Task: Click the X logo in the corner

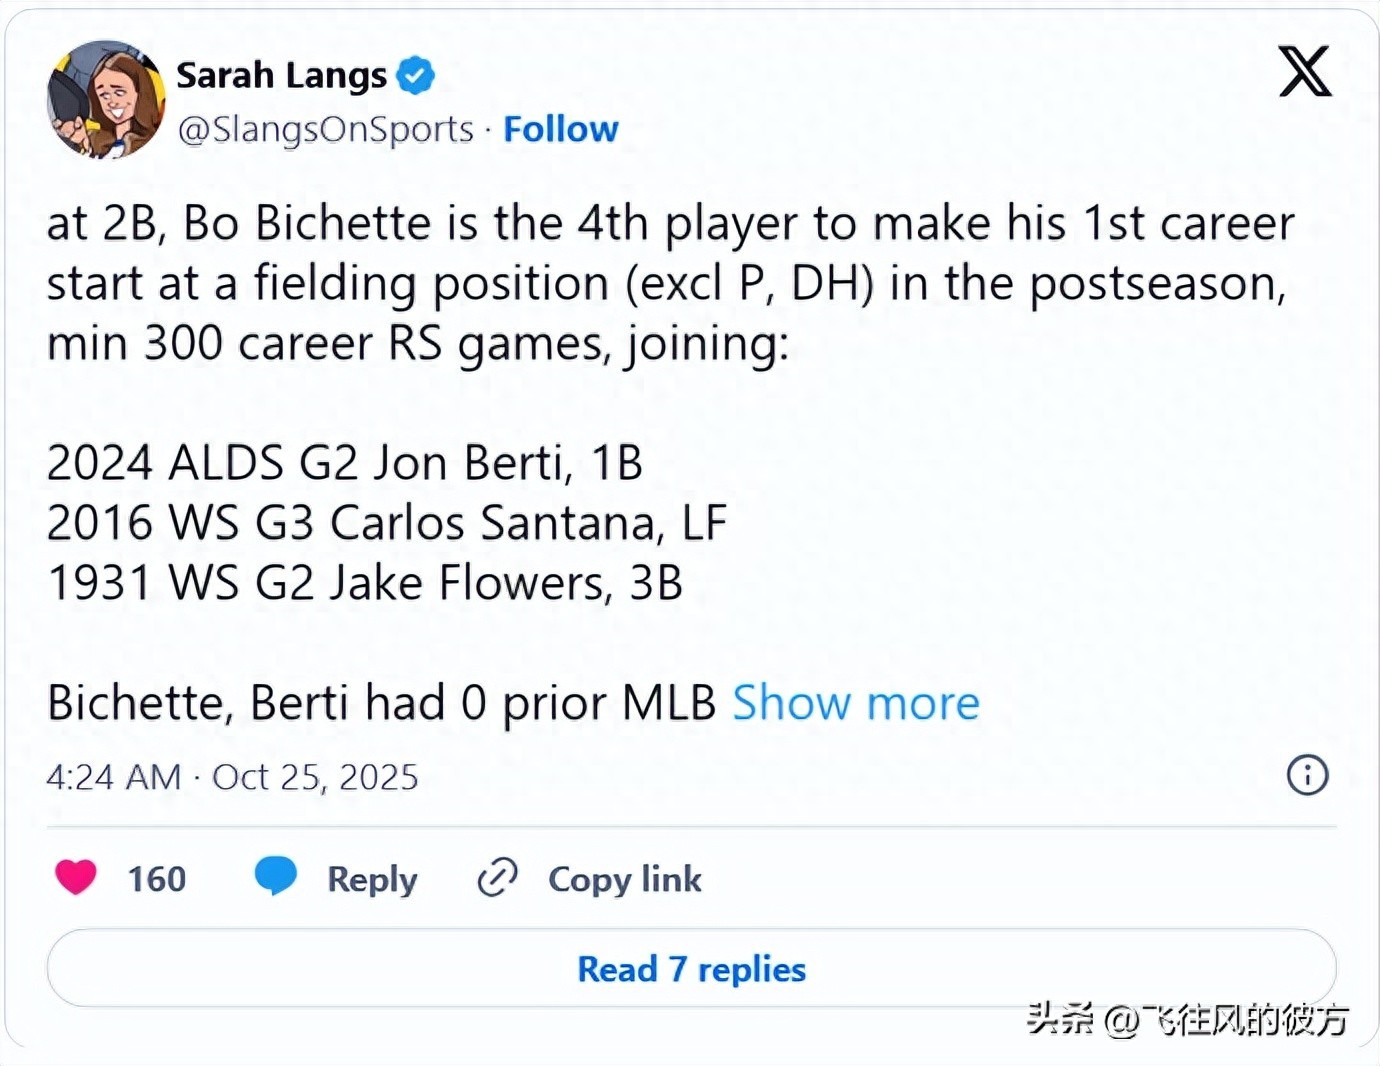Action: click(x=1303, y=71)
